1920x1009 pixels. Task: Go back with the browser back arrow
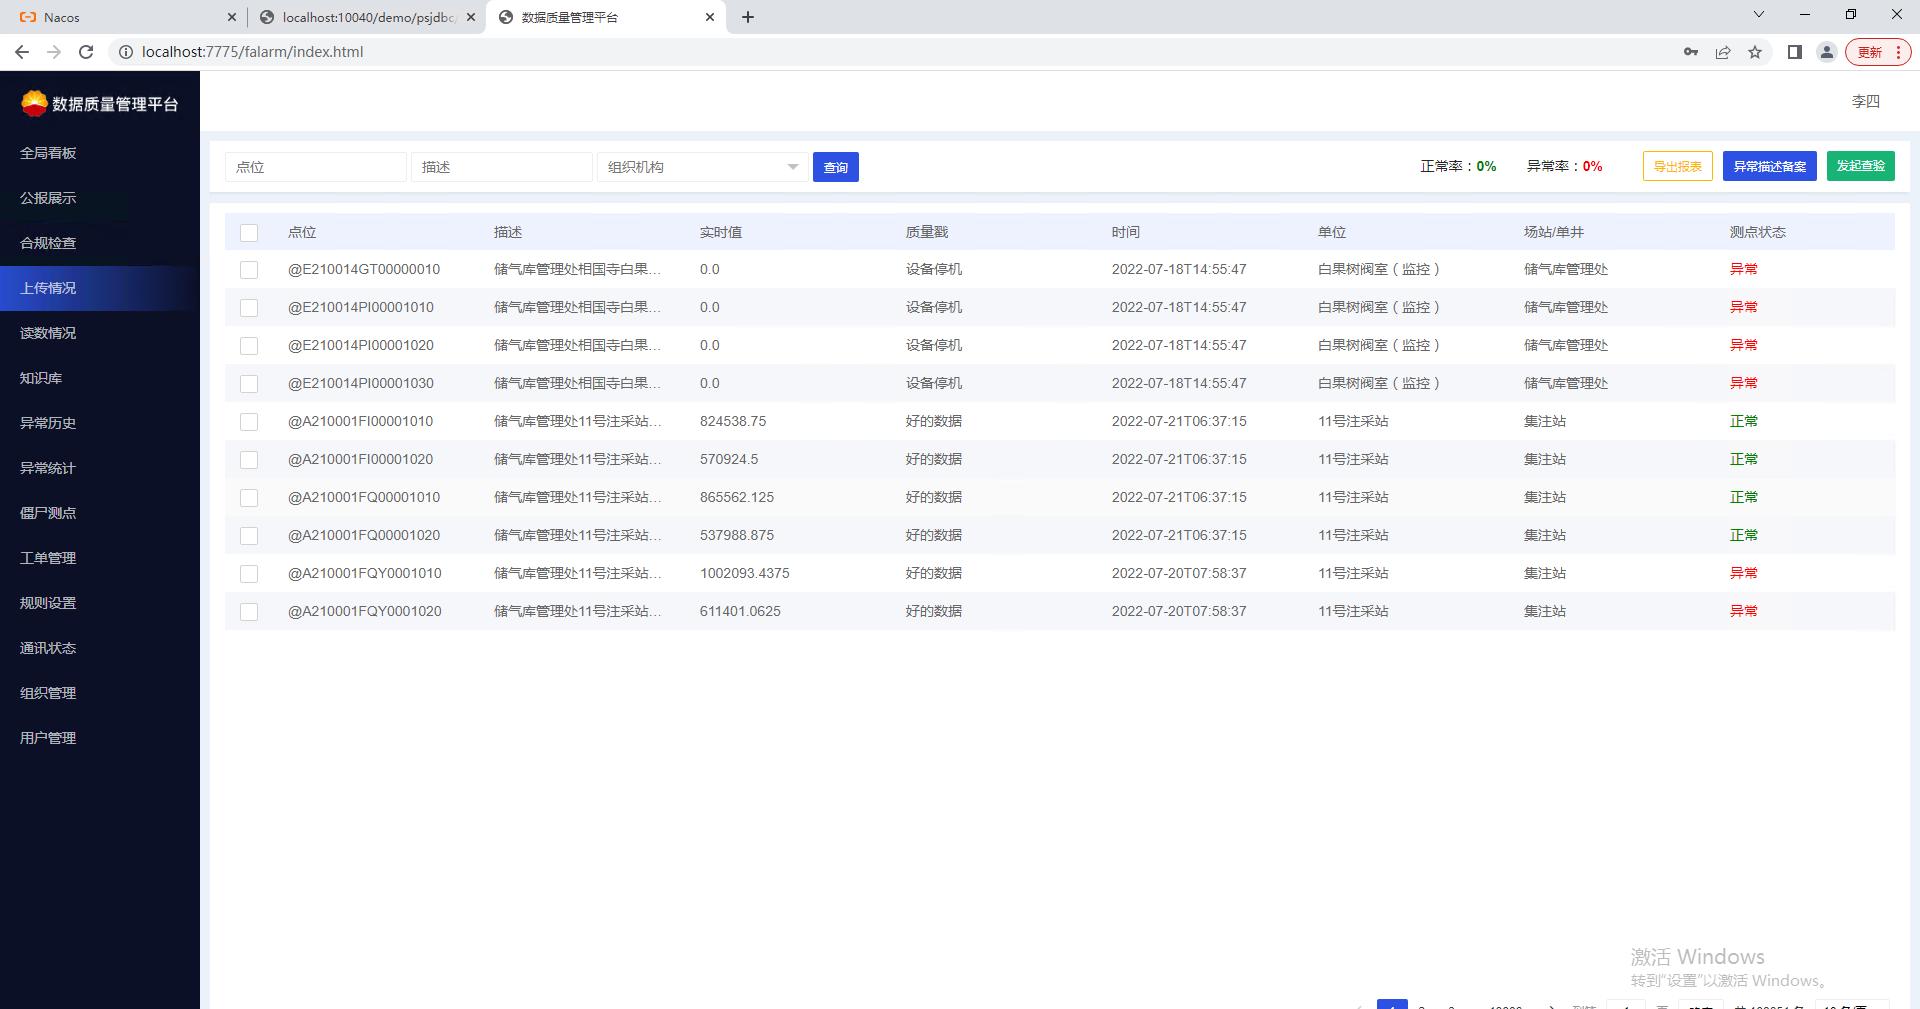tap(22, 52)
